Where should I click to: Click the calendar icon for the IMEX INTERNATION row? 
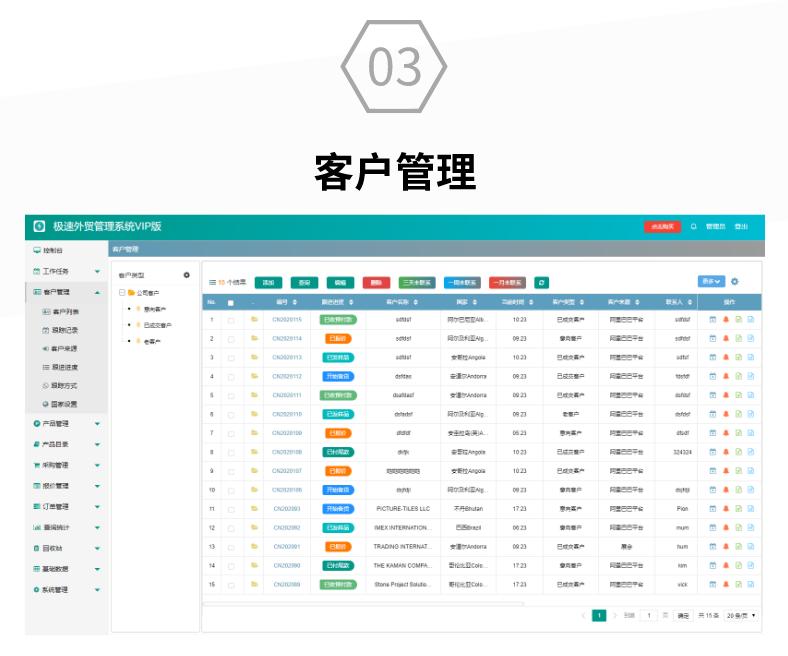(713, 528)
